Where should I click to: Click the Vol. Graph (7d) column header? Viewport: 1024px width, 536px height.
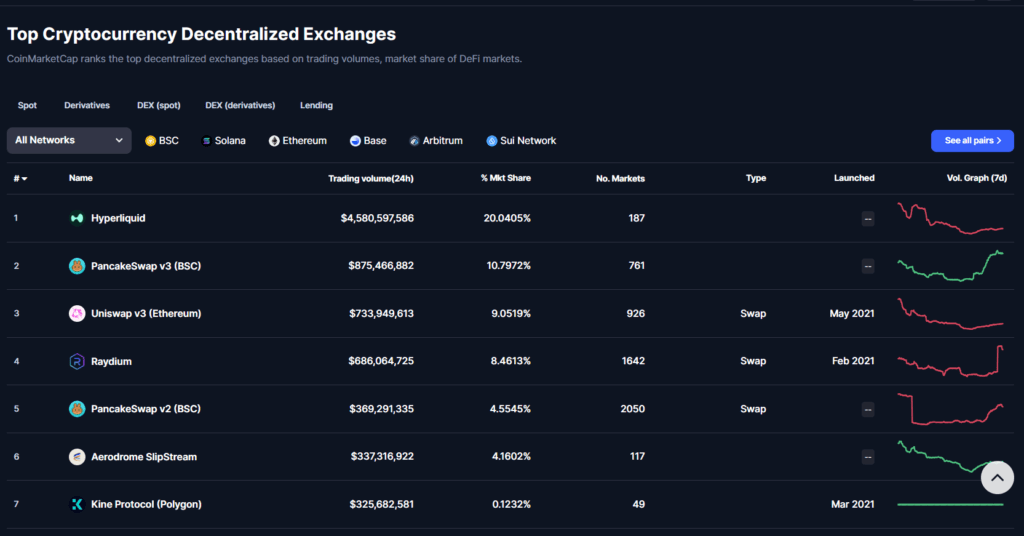coord(977,178)
